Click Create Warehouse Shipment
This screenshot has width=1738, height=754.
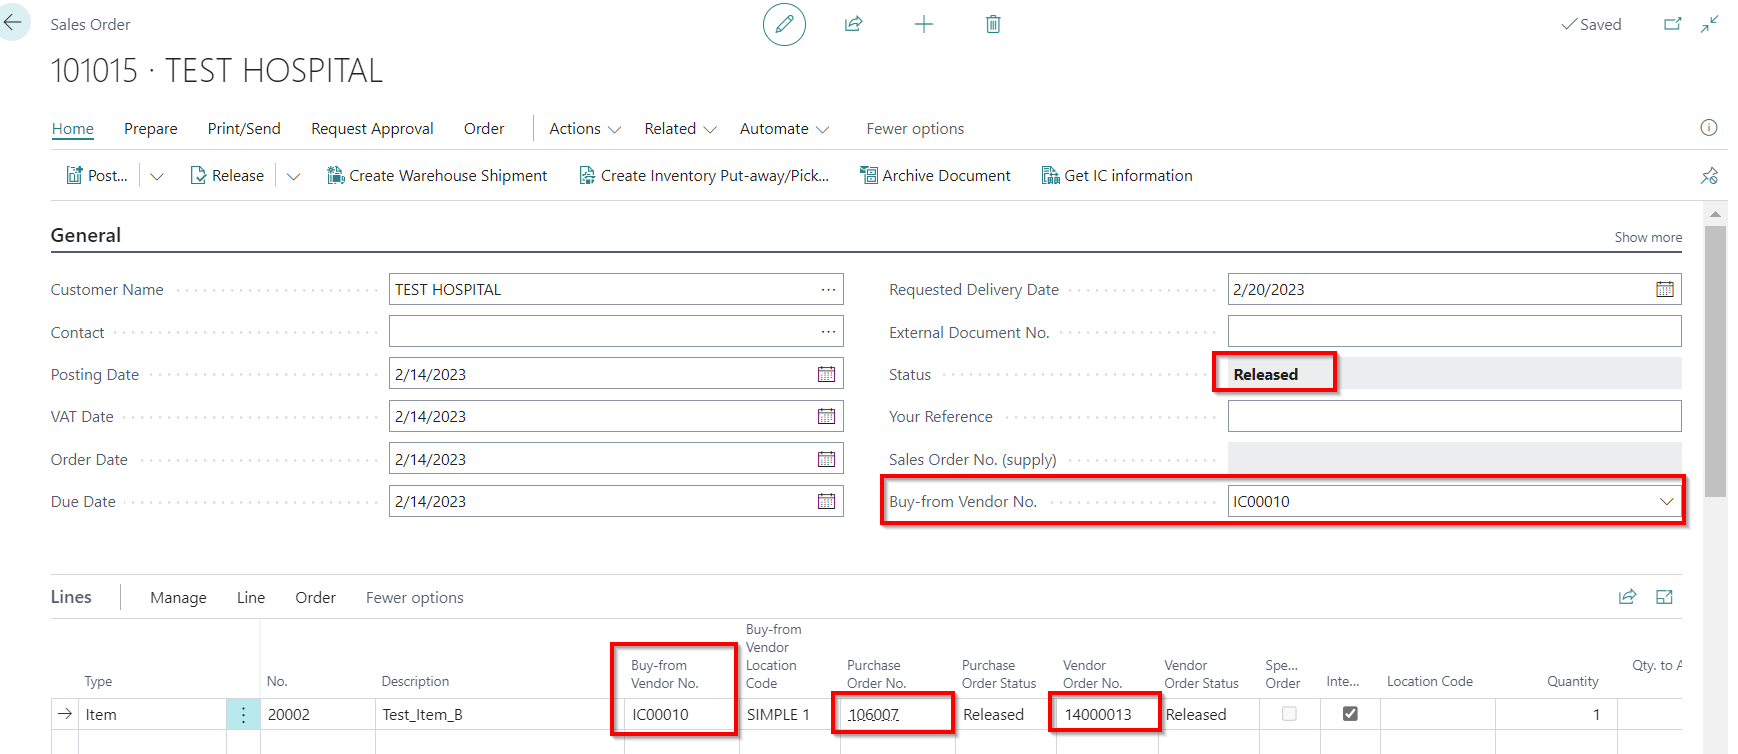click(437, 176)
